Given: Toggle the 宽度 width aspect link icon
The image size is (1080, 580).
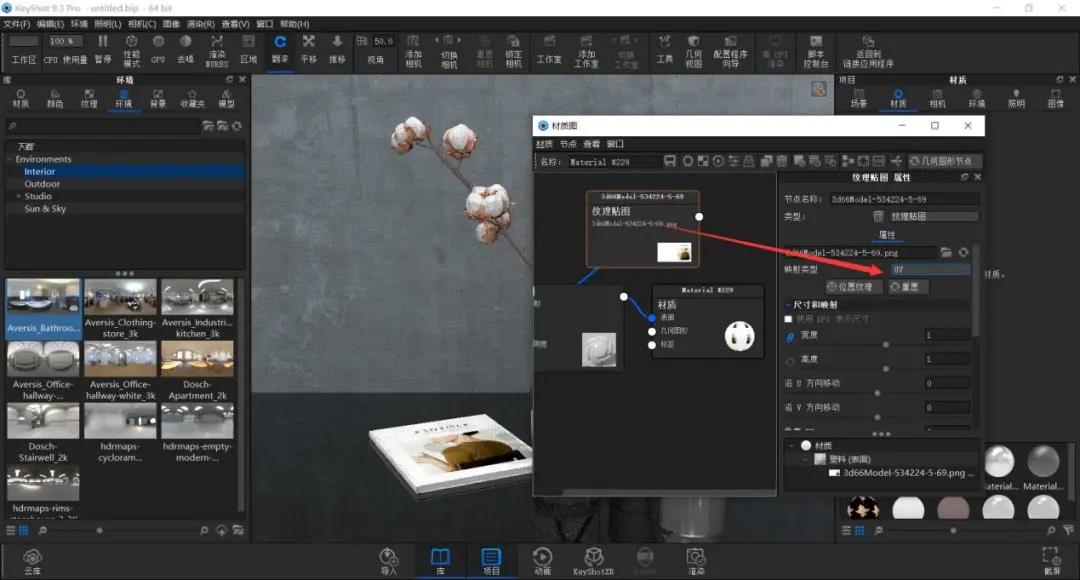Looking at the screenshot, I should [790, 337].
